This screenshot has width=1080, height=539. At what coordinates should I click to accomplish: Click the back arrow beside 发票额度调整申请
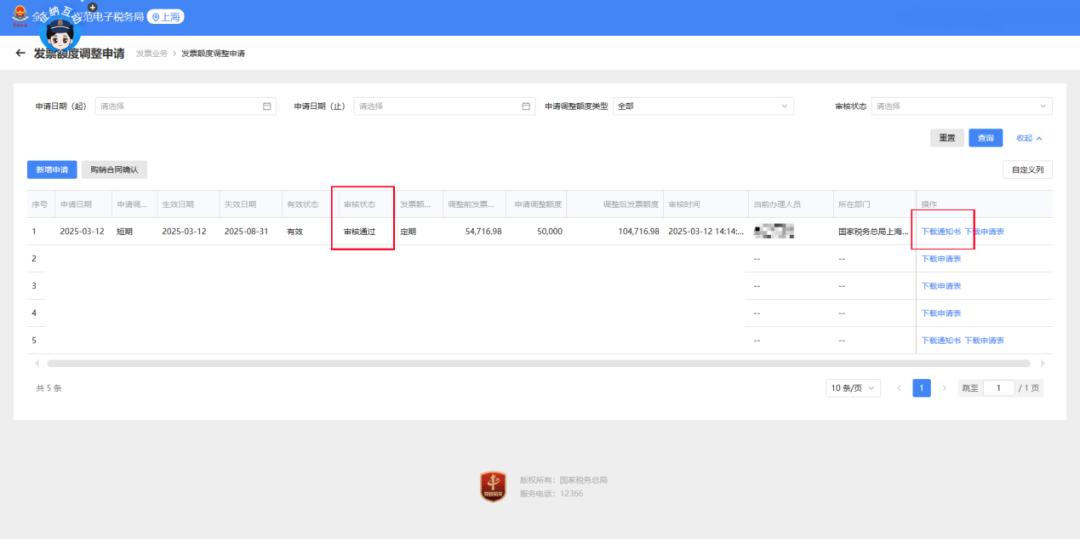(x=20, y=53)
